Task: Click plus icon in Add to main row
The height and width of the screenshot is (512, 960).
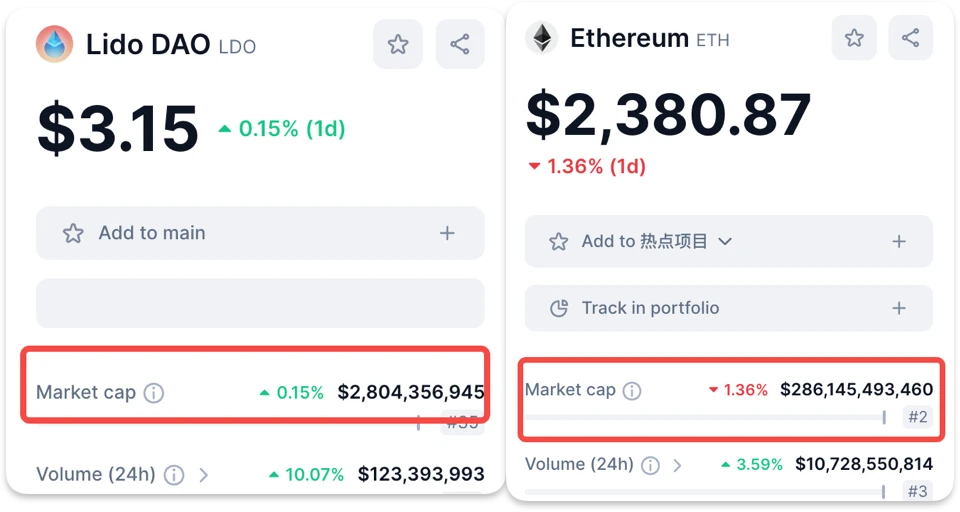Action: click(x=447, y=233)
